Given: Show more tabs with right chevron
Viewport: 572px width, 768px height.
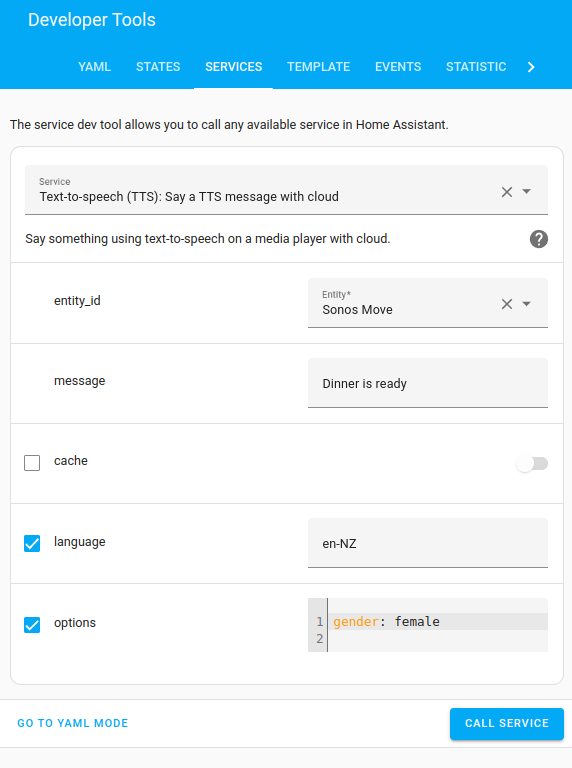Looking at the screenshot, I should pos(531,67).
